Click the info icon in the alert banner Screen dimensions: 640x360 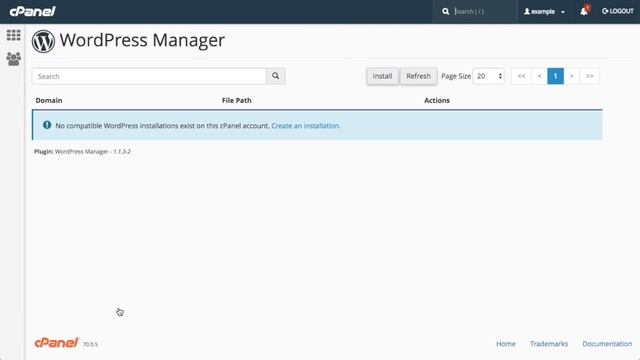[x=47, y=125]
